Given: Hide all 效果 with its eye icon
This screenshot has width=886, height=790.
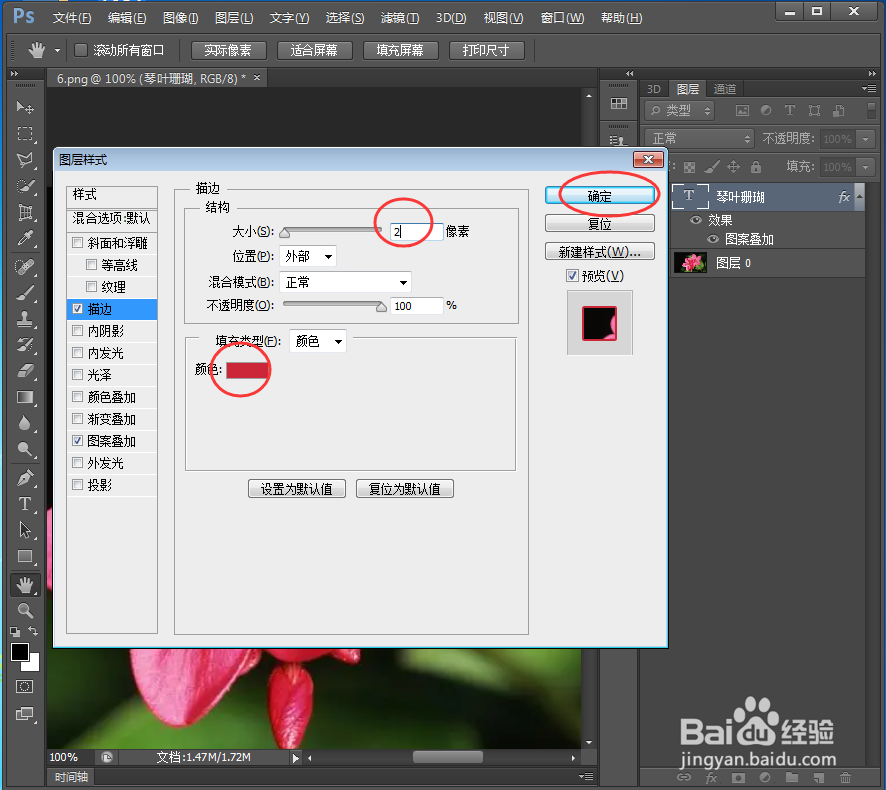Looking at the screenshot, I should tap(696, 220).
